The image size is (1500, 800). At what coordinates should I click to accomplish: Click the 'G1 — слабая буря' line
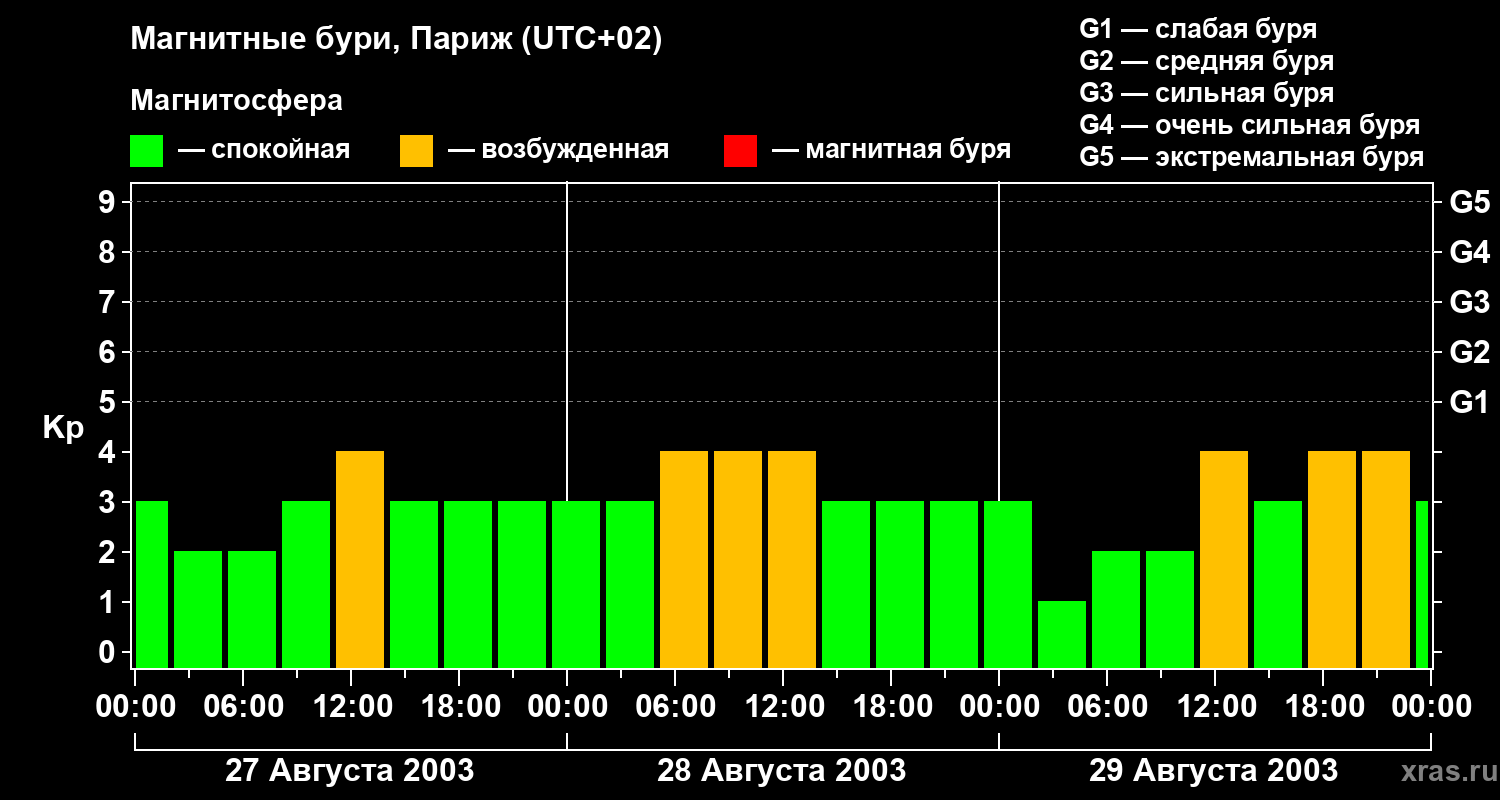click(x=1198, y=29)
